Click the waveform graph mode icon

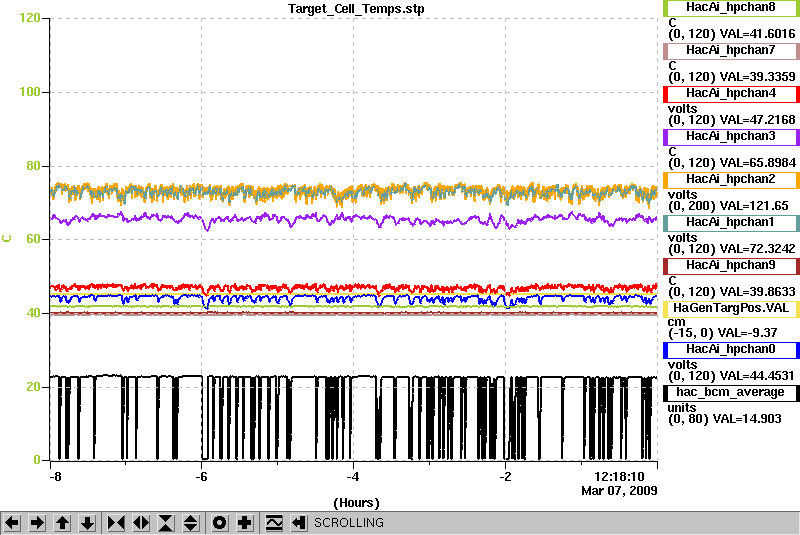(x=273, y=523)
